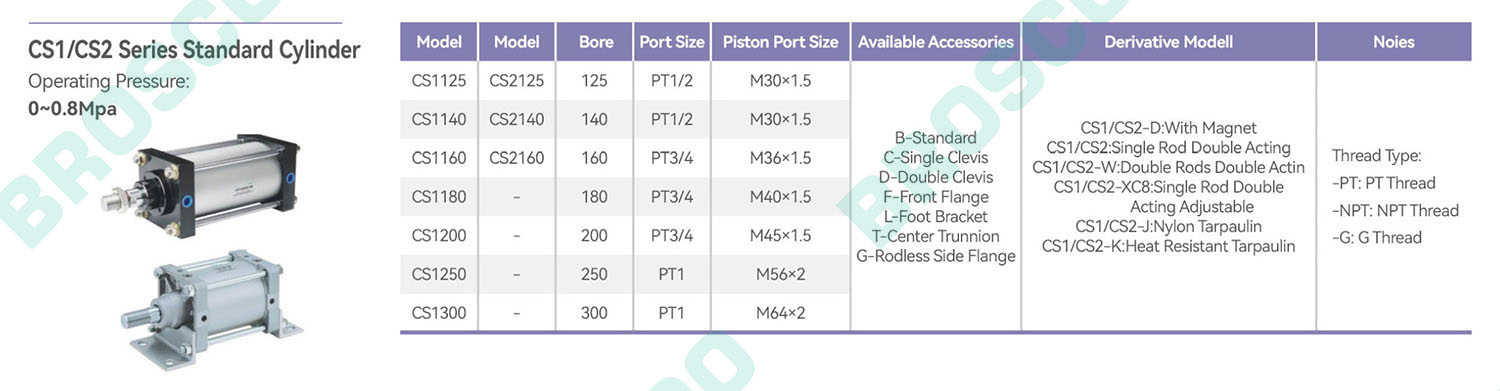Click the Available Accessories header
Image resolution: width=1500 pixels, height=391 pixels.
pos(936,42)
